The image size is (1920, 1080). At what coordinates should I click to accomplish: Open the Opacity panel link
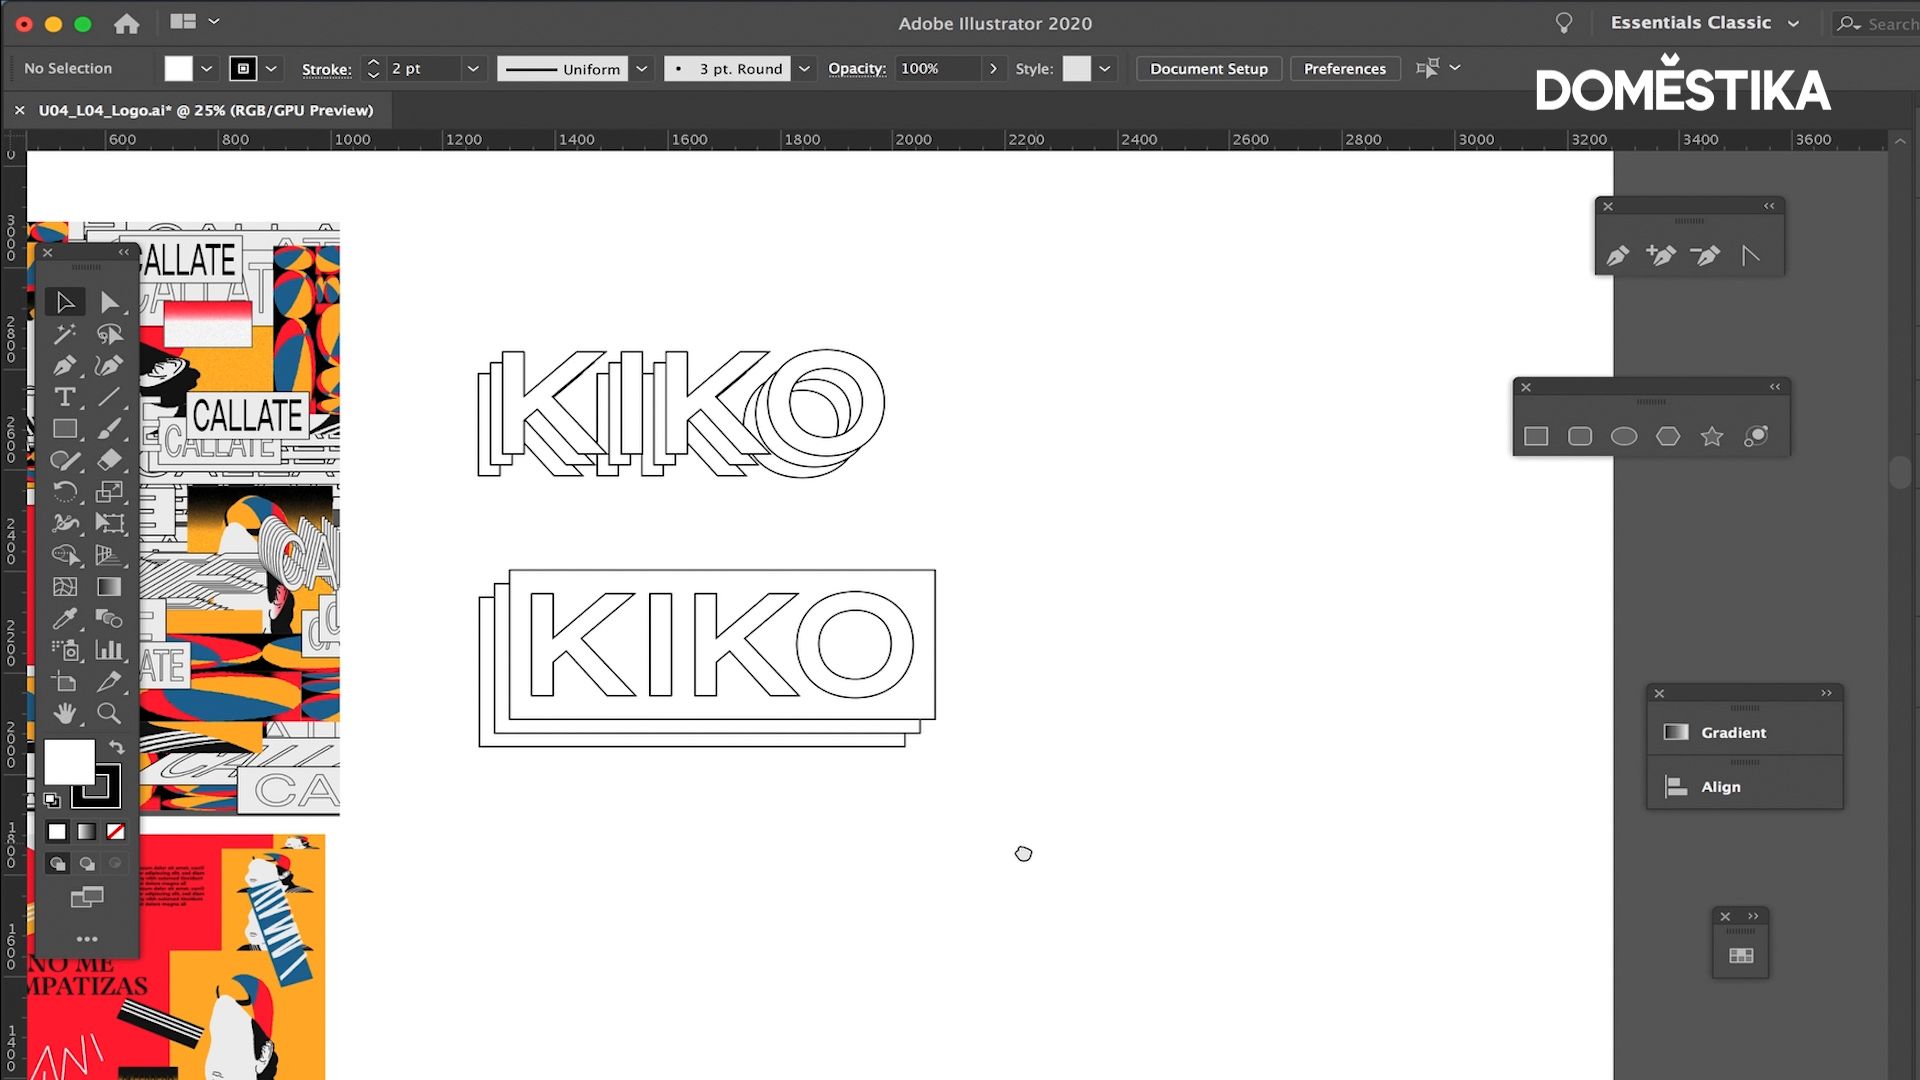click(x=856, y=68)
